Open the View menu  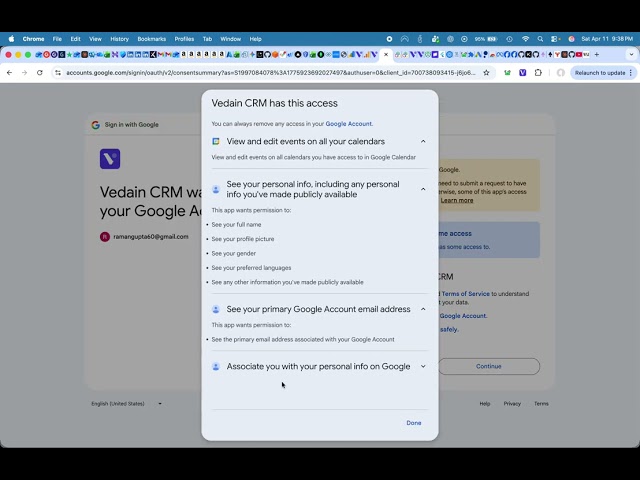[95, 39]
